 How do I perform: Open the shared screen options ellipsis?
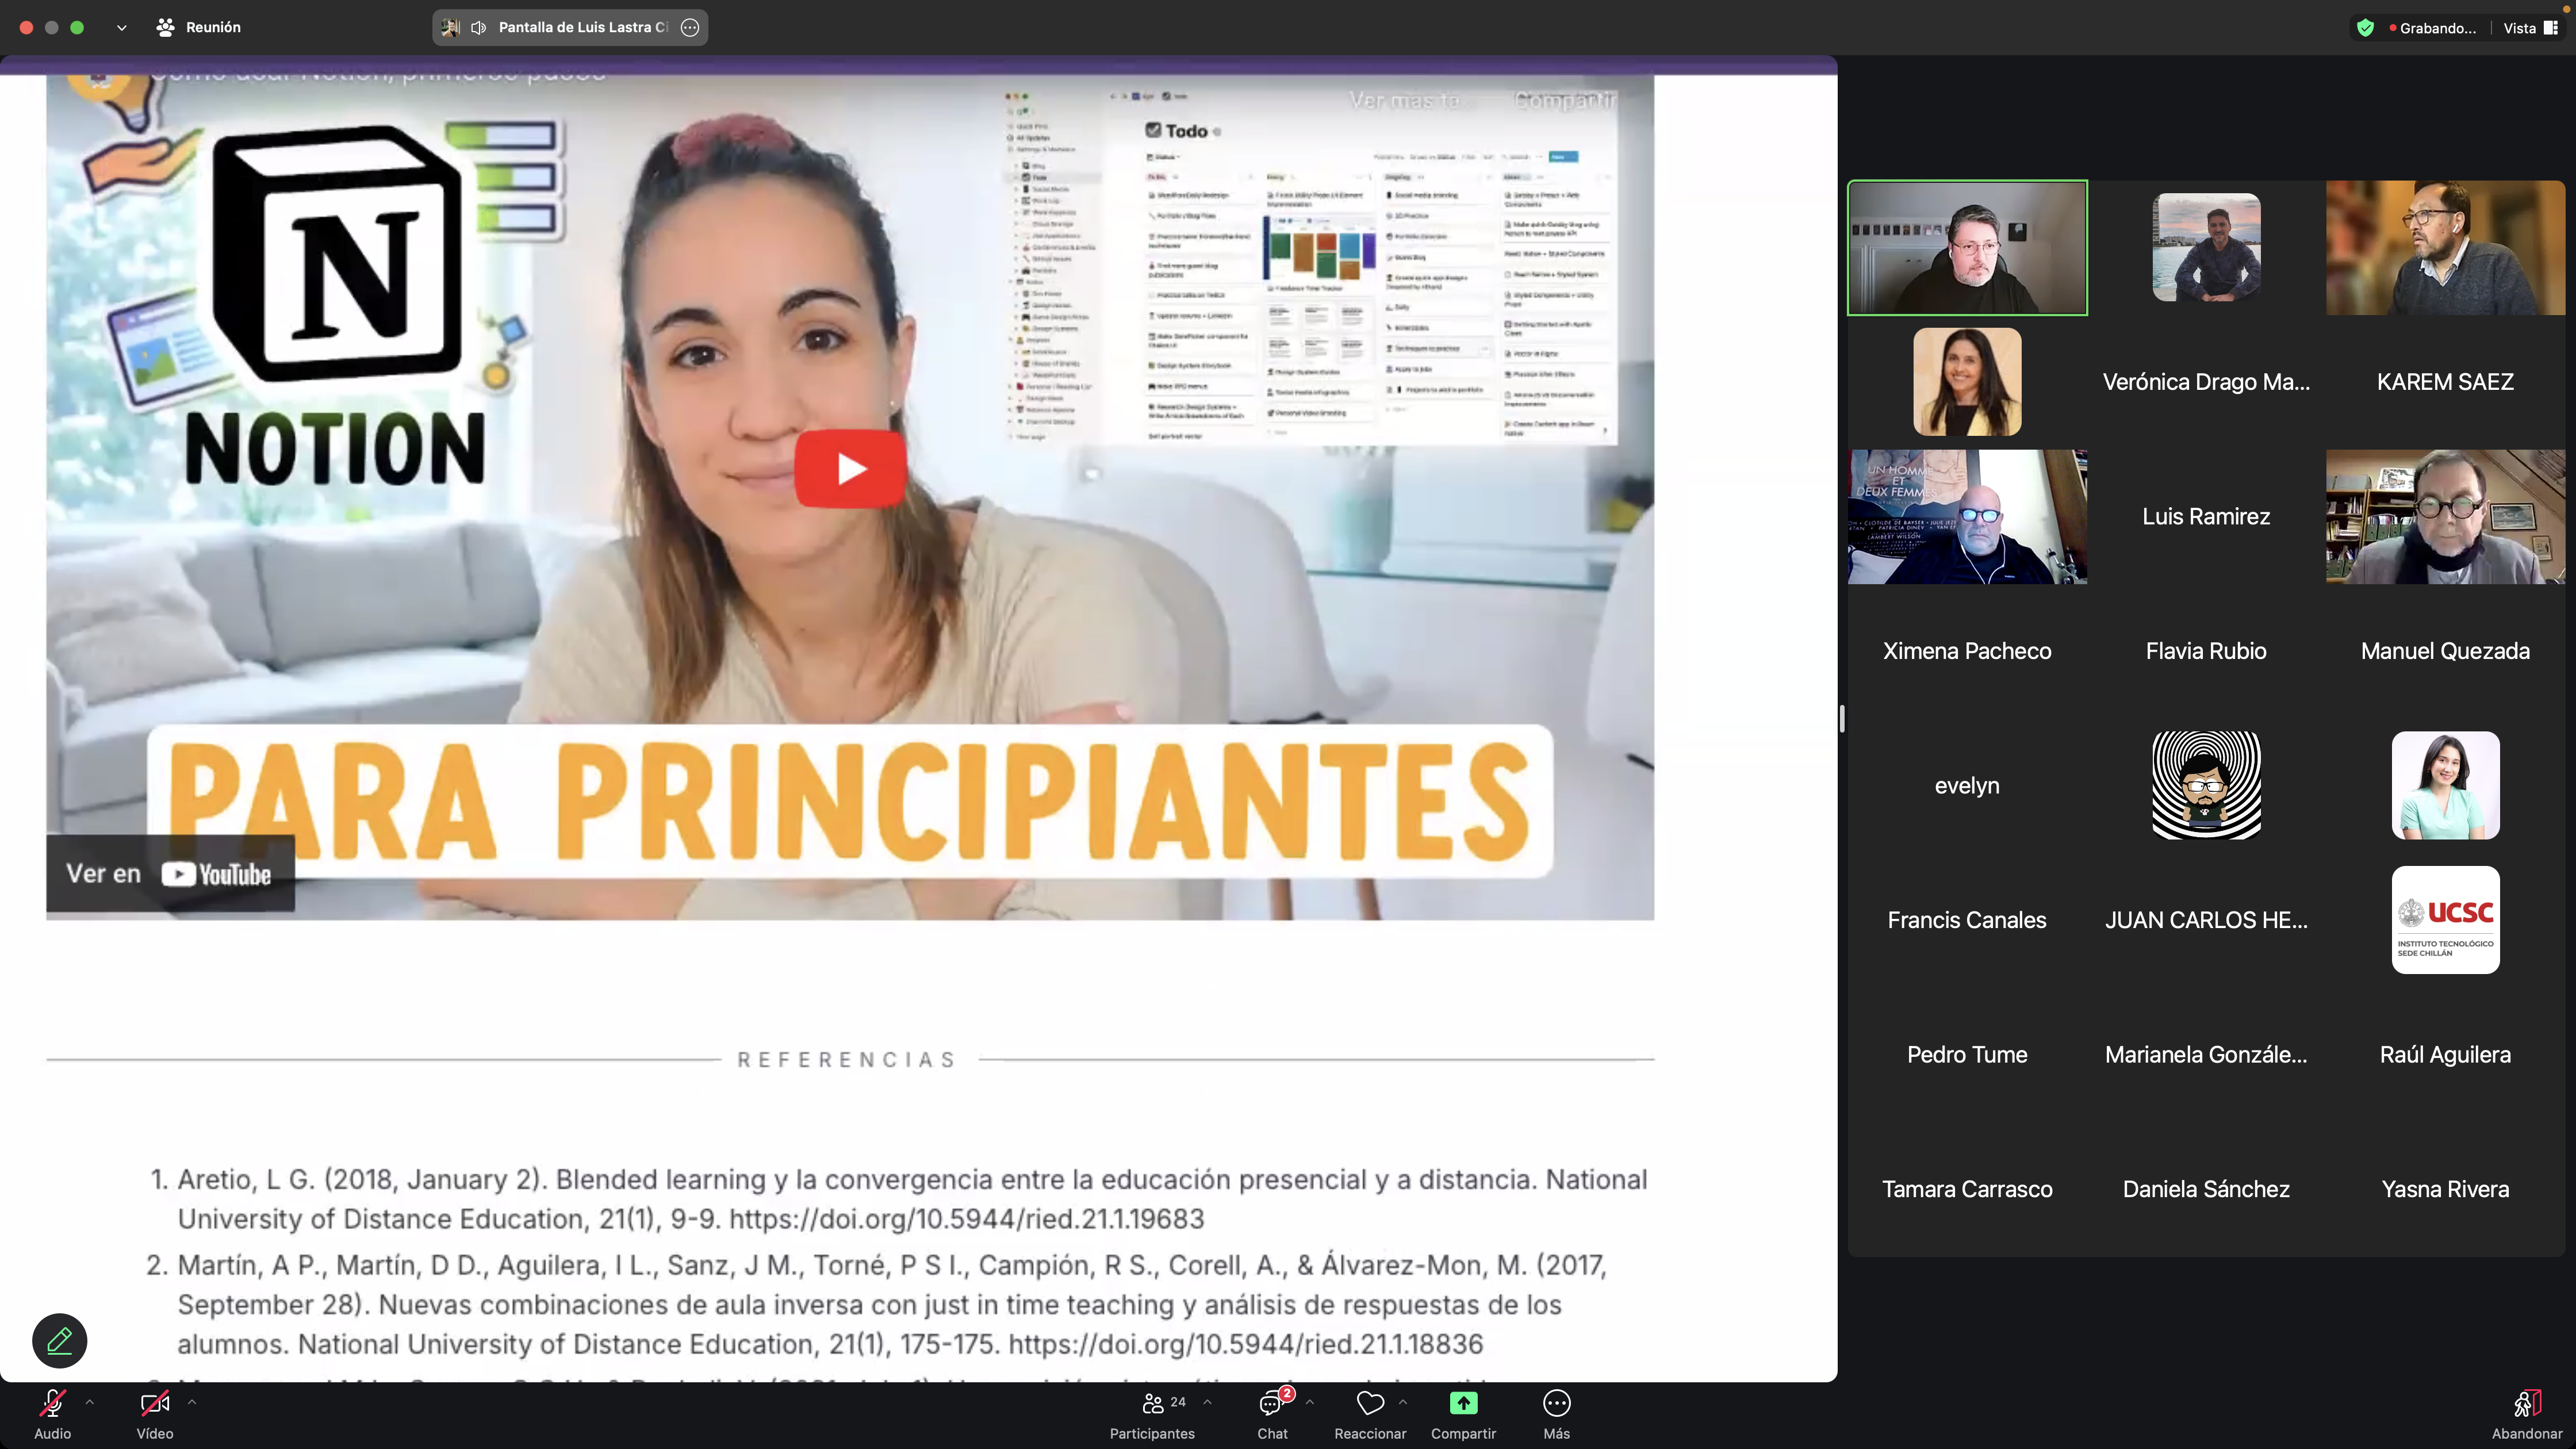click(x=690, y=28)
